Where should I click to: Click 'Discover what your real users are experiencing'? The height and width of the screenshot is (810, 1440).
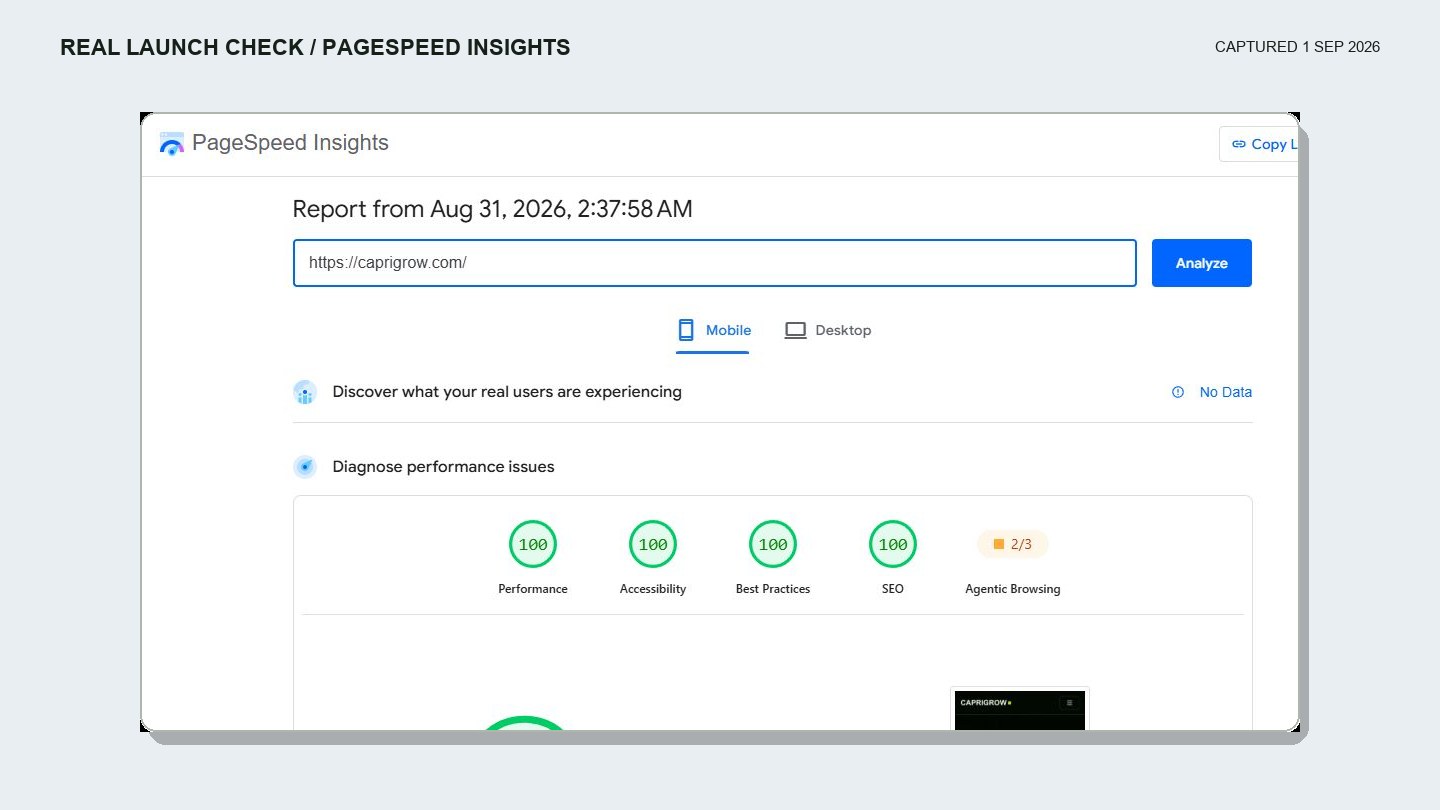click(507, 392)
